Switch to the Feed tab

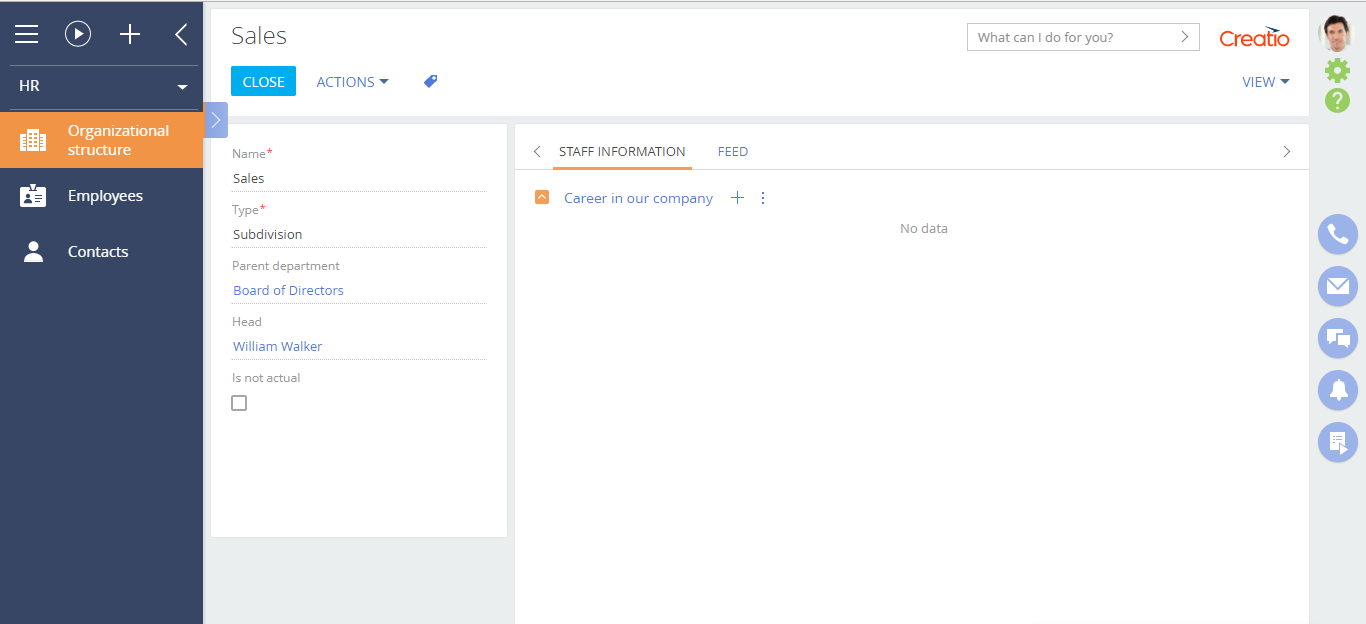[x=732, y=152]
